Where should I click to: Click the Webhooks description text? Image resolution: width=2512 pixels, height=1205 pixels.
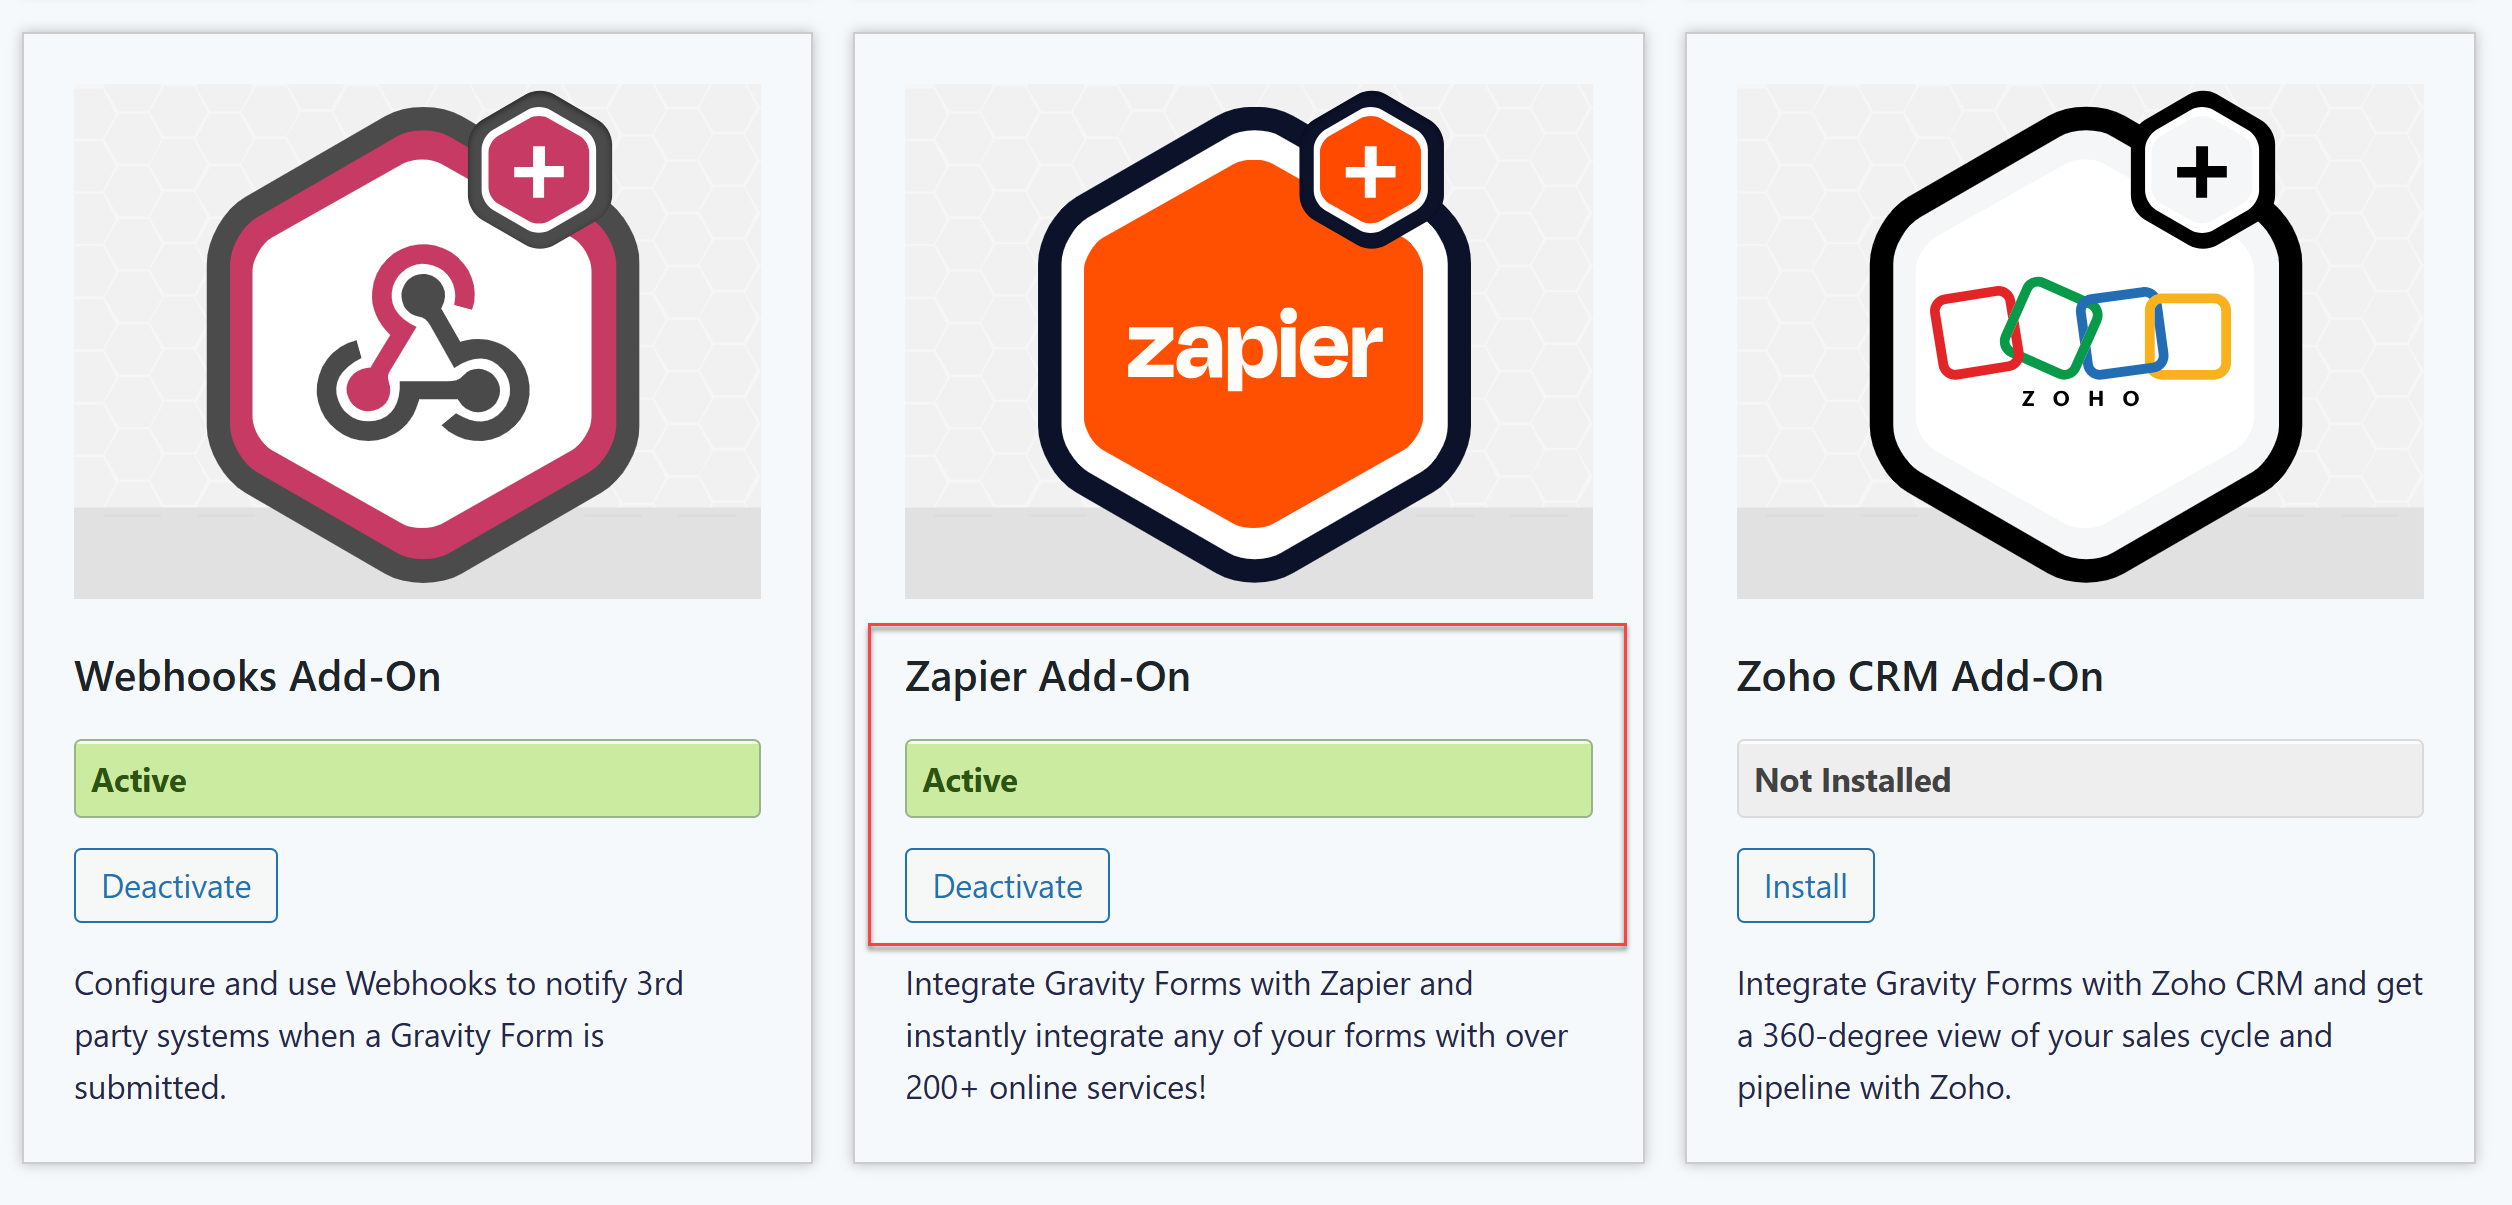[x=378, y=1035]
